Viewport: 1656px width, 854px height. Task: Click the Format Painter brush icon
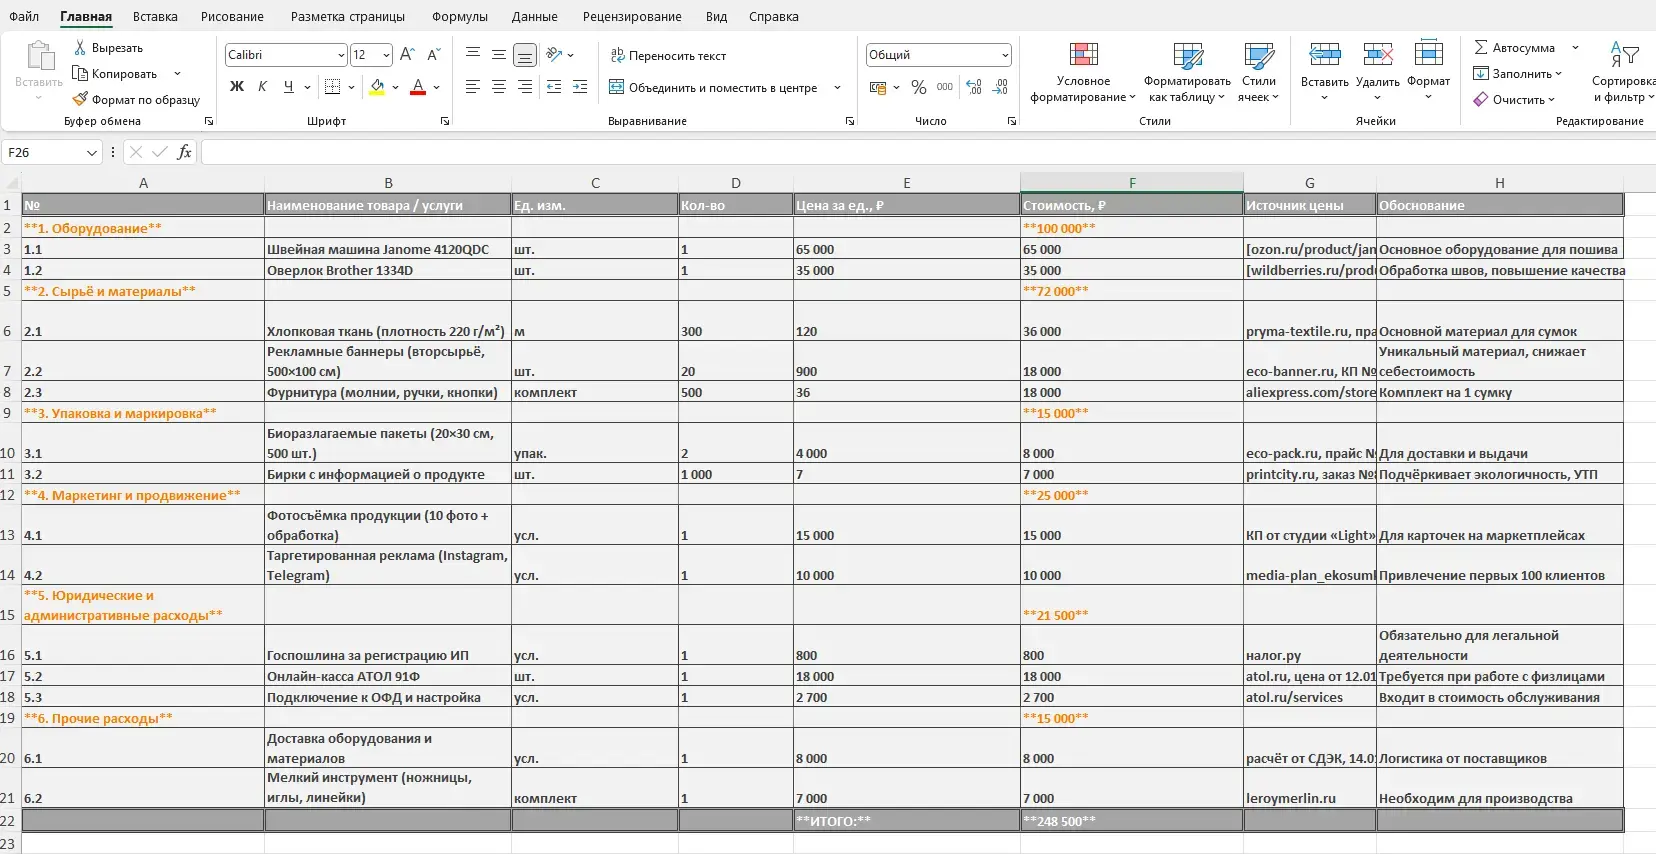(x=81, y=100)
